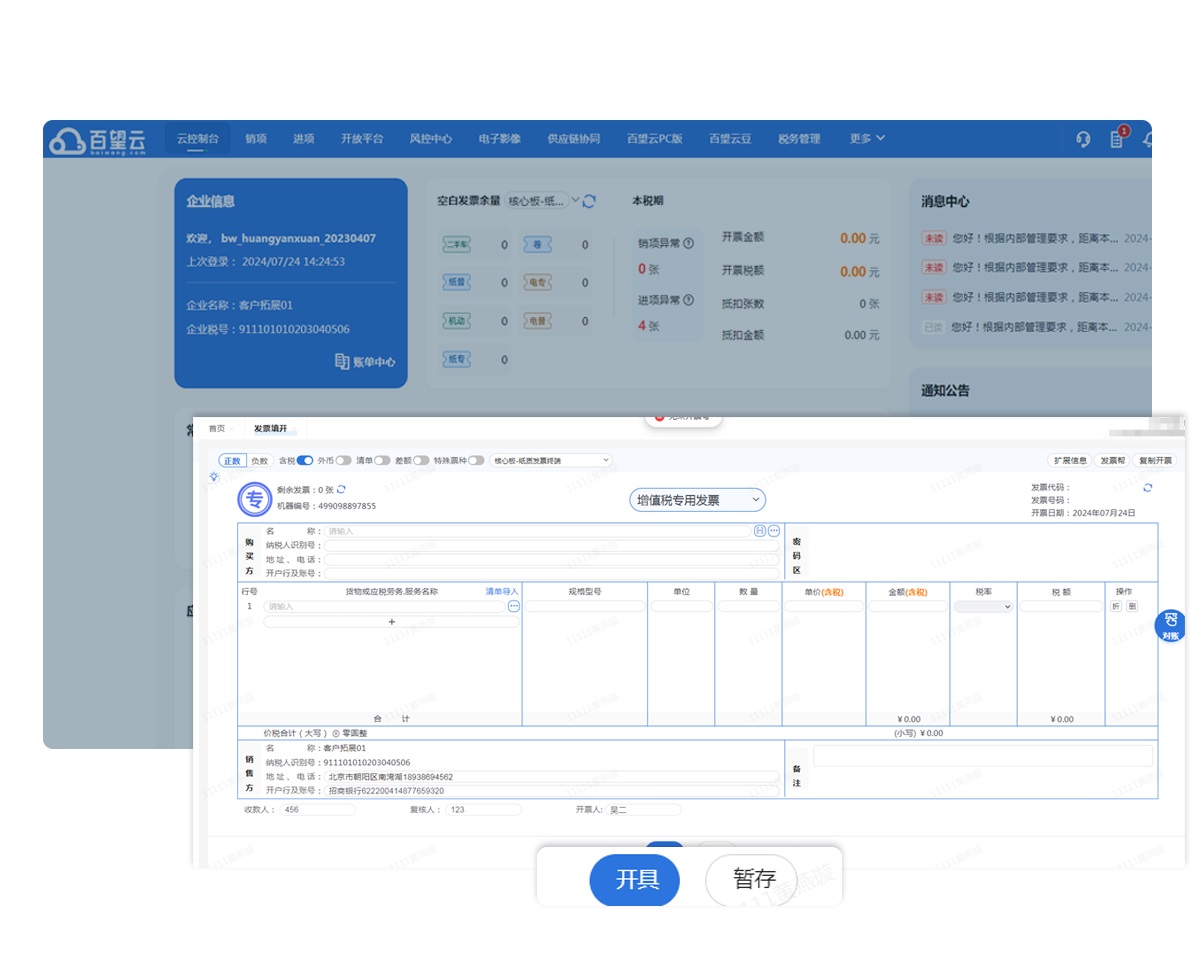This screenshot has width=1200, height=960.
Task: Click the 折 discount action in row 1
Action: point(1117,606)
